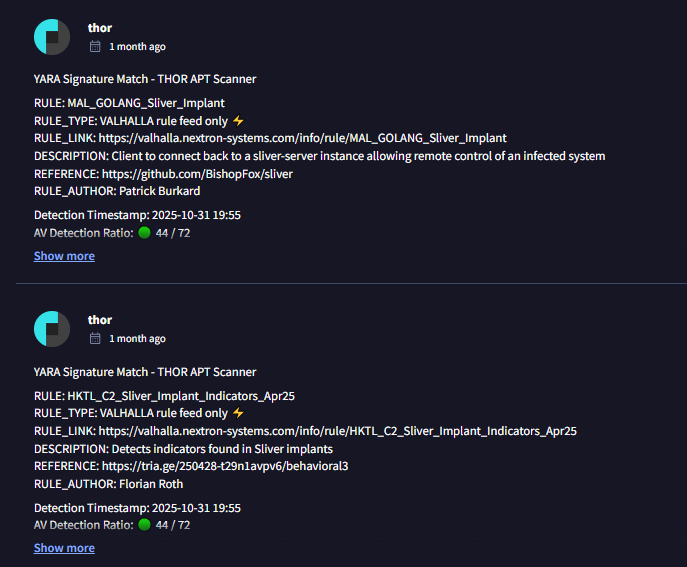The image size is (687, 567).
Task: Click the calendar icon in the second comment
Action: tap(95, 338)
